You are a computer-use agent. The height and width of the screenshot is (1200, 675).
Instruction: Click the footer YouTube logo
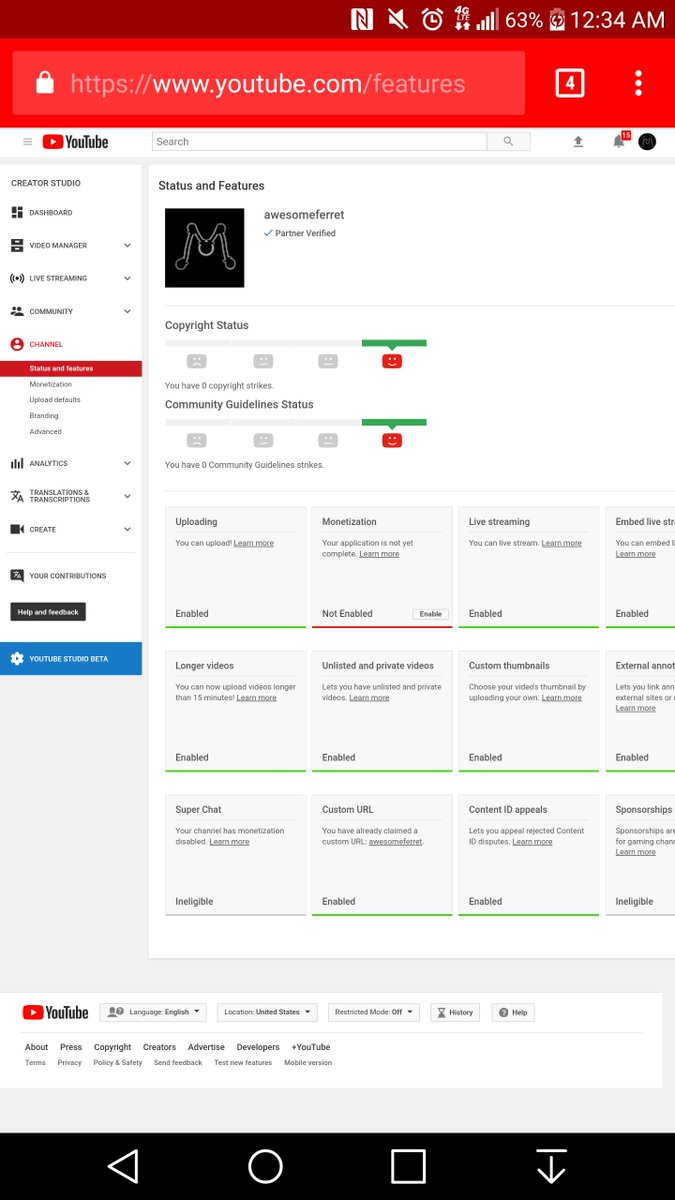coord(56,1012)
